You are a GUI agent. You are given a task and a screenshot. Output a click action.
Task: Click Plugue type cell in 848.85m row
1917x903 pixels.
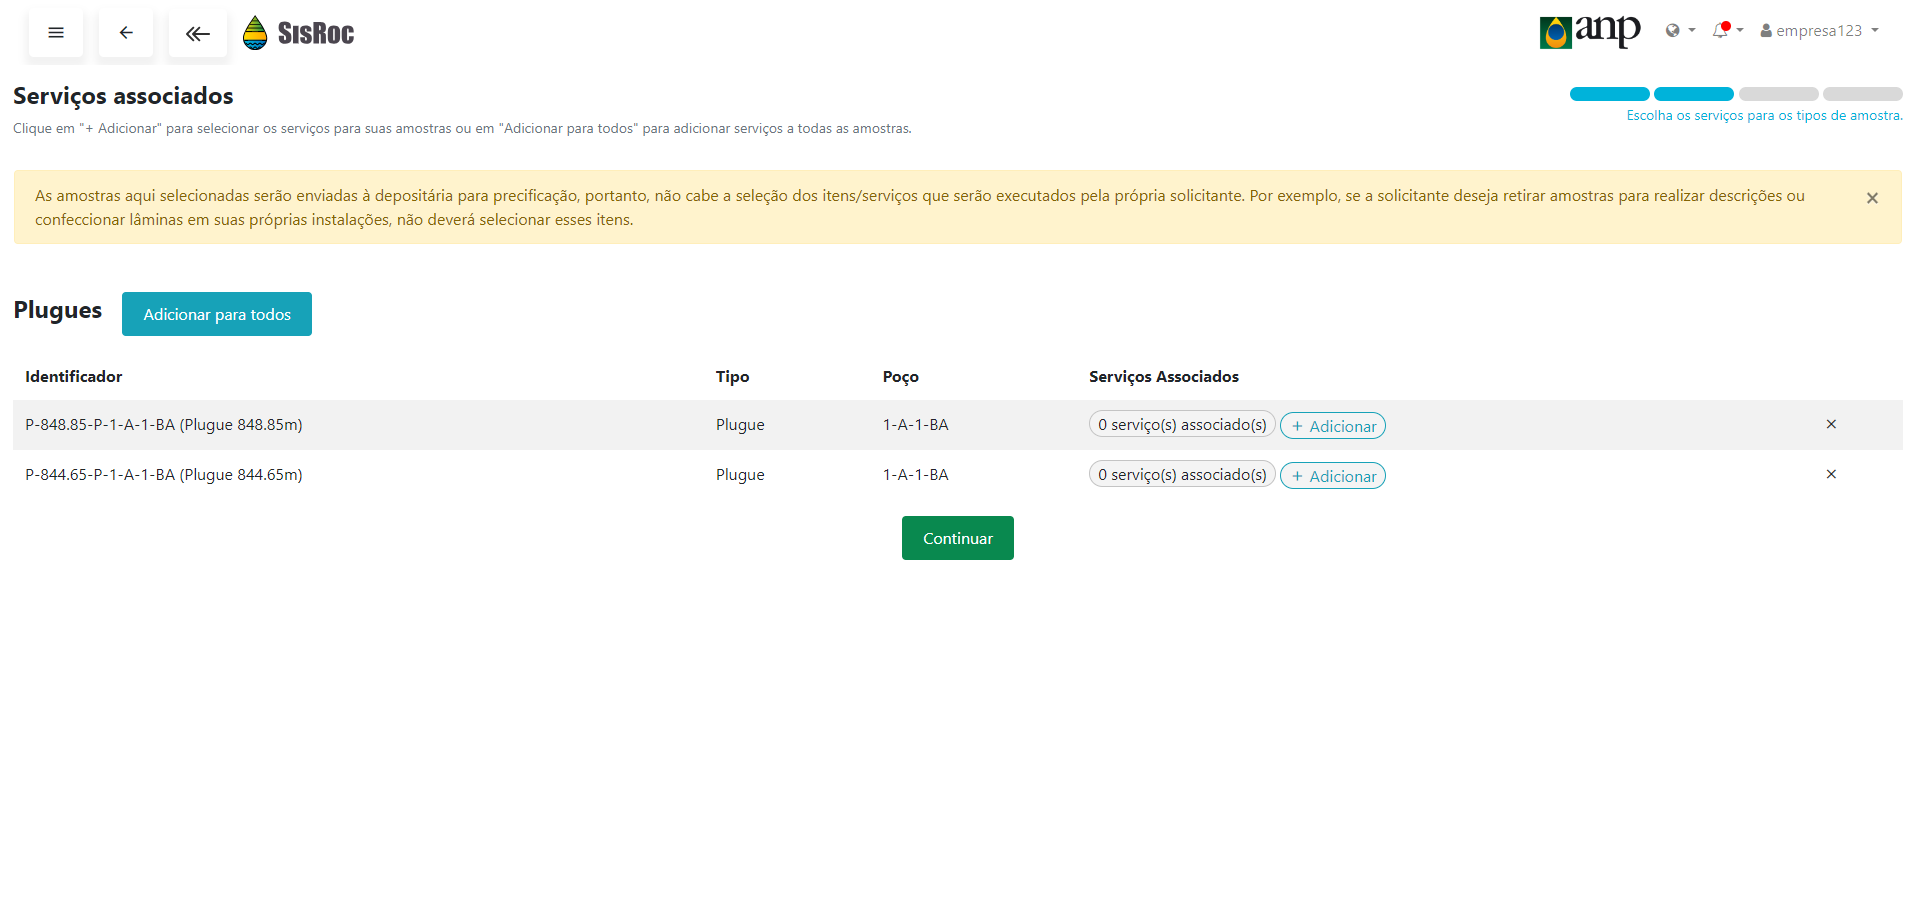pos(740,425)
